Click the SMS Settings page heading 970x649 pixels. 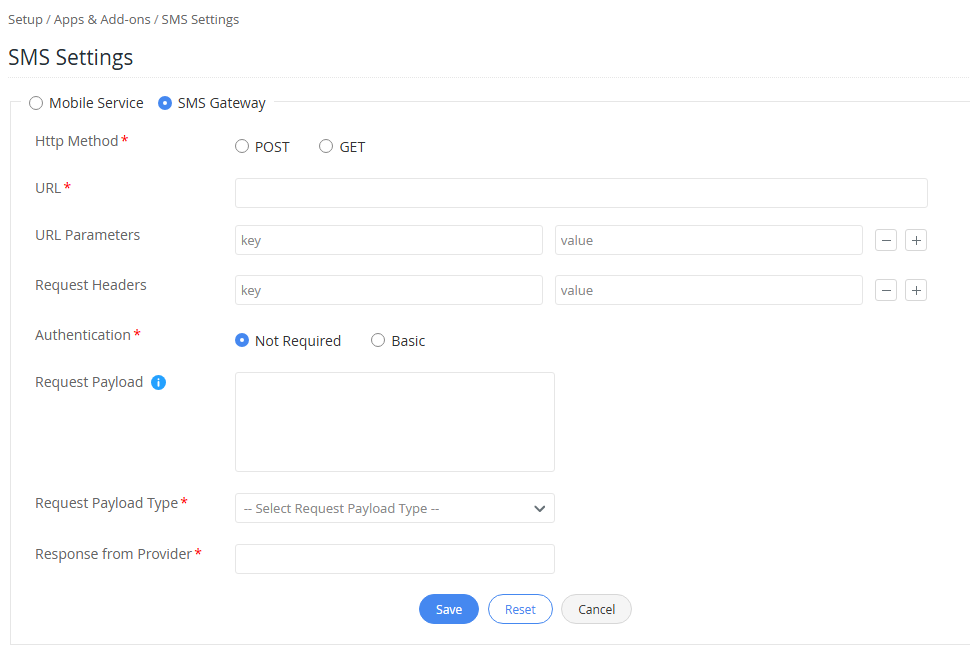click(71, 58)
